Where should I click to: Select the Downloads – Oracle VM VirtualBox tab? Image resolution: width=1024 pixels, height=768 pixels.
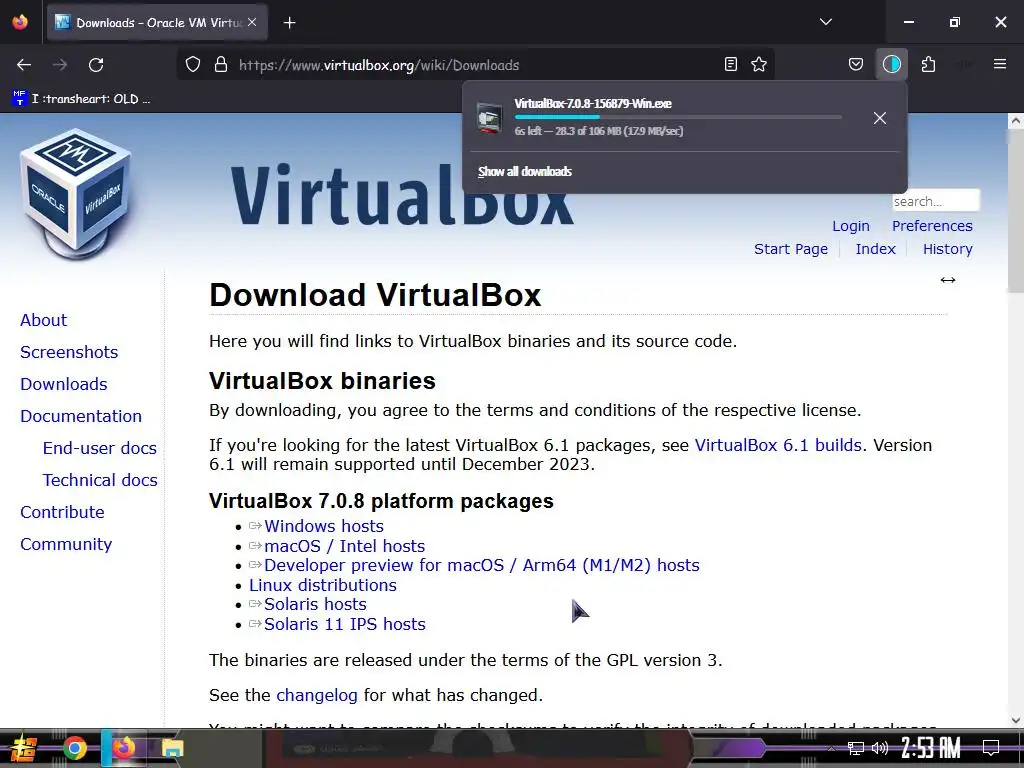[157, 23]
